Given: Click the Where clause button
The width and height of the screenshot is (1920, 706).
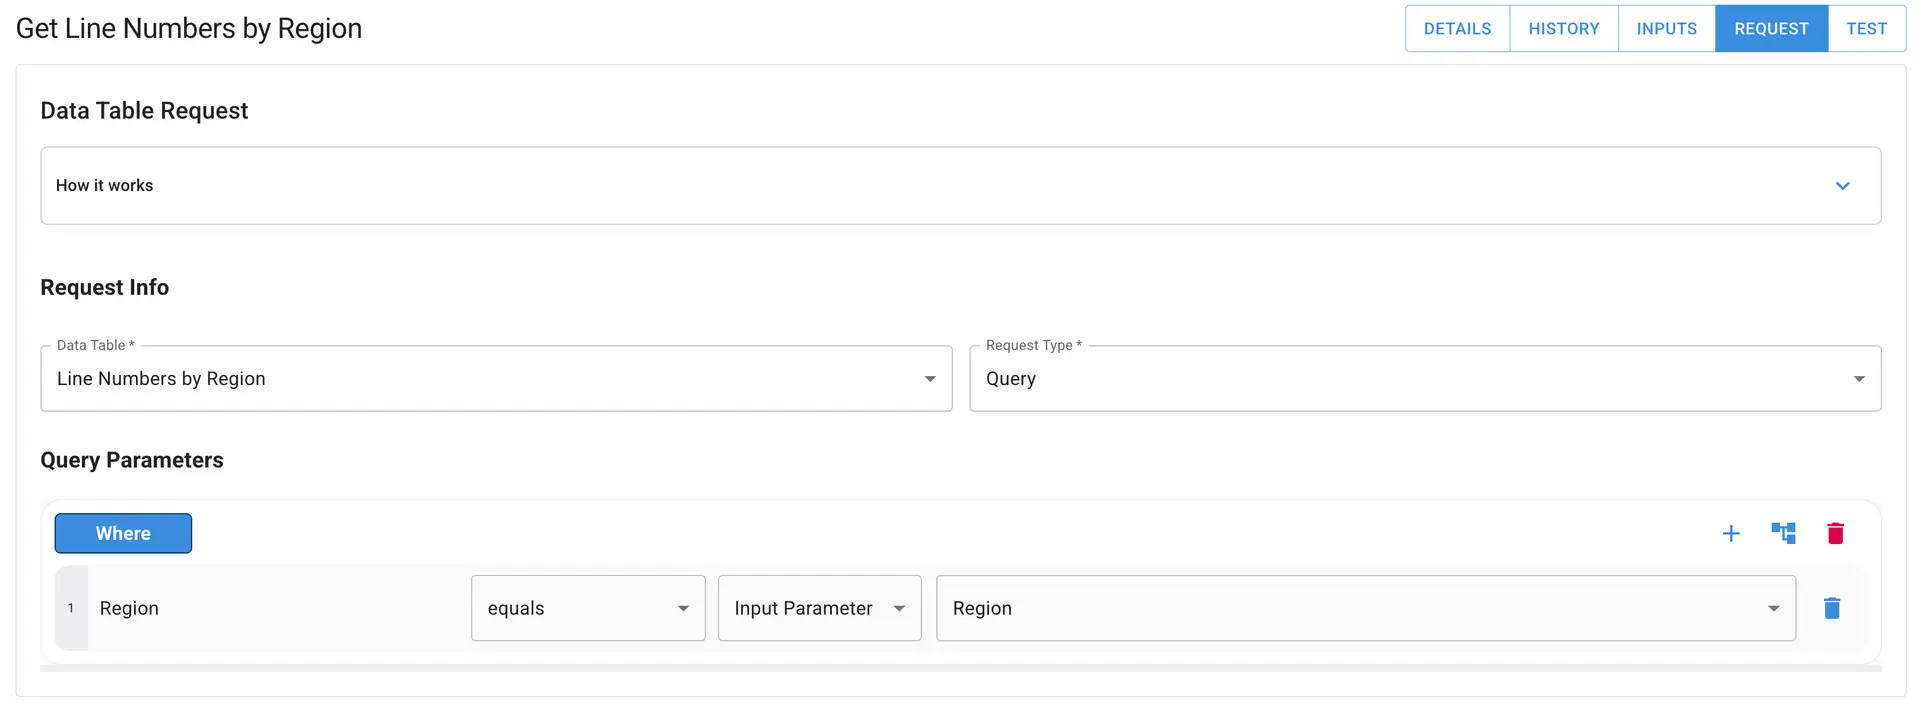Looking at the screenshot, I should (x=123, y=533).
